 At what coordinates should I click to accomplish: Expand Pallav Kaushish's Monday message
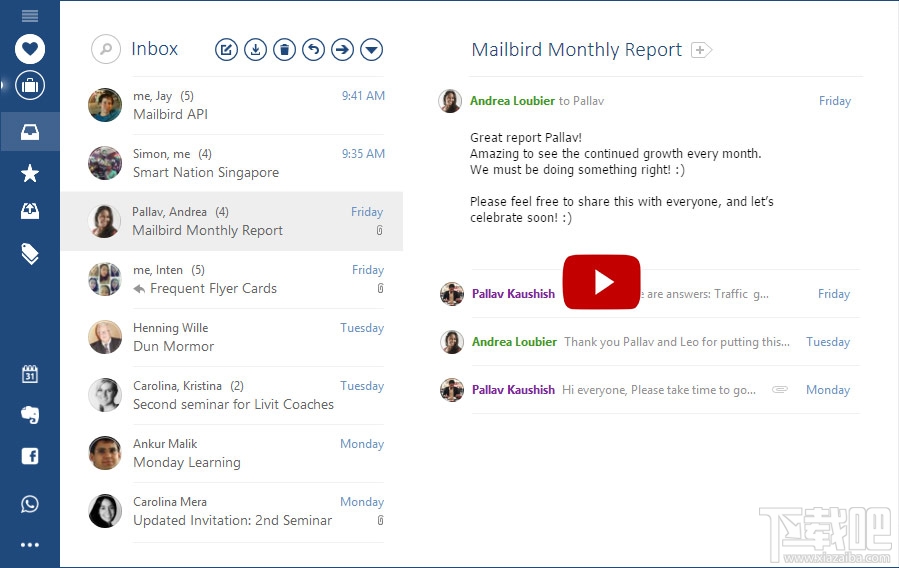[x=649, y=390]
